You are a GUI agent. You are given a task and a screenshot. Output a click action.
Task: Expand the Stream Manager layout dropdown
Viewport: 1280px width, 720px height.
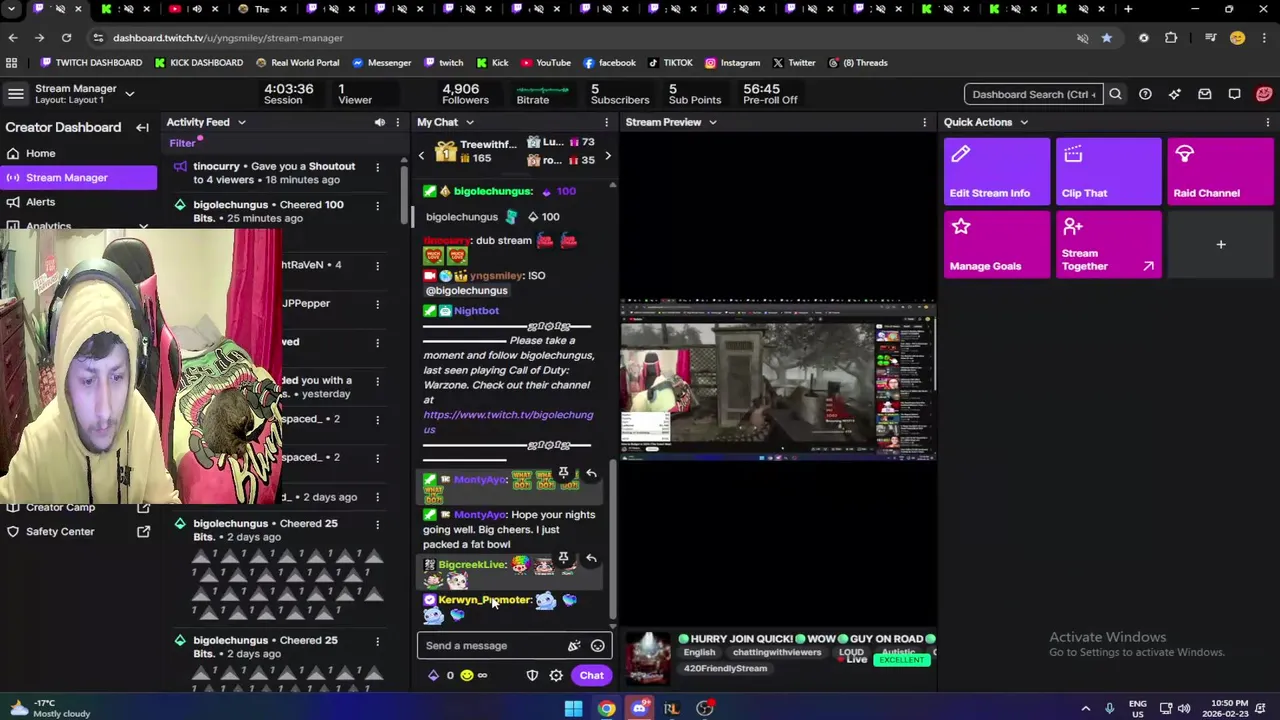129,94
